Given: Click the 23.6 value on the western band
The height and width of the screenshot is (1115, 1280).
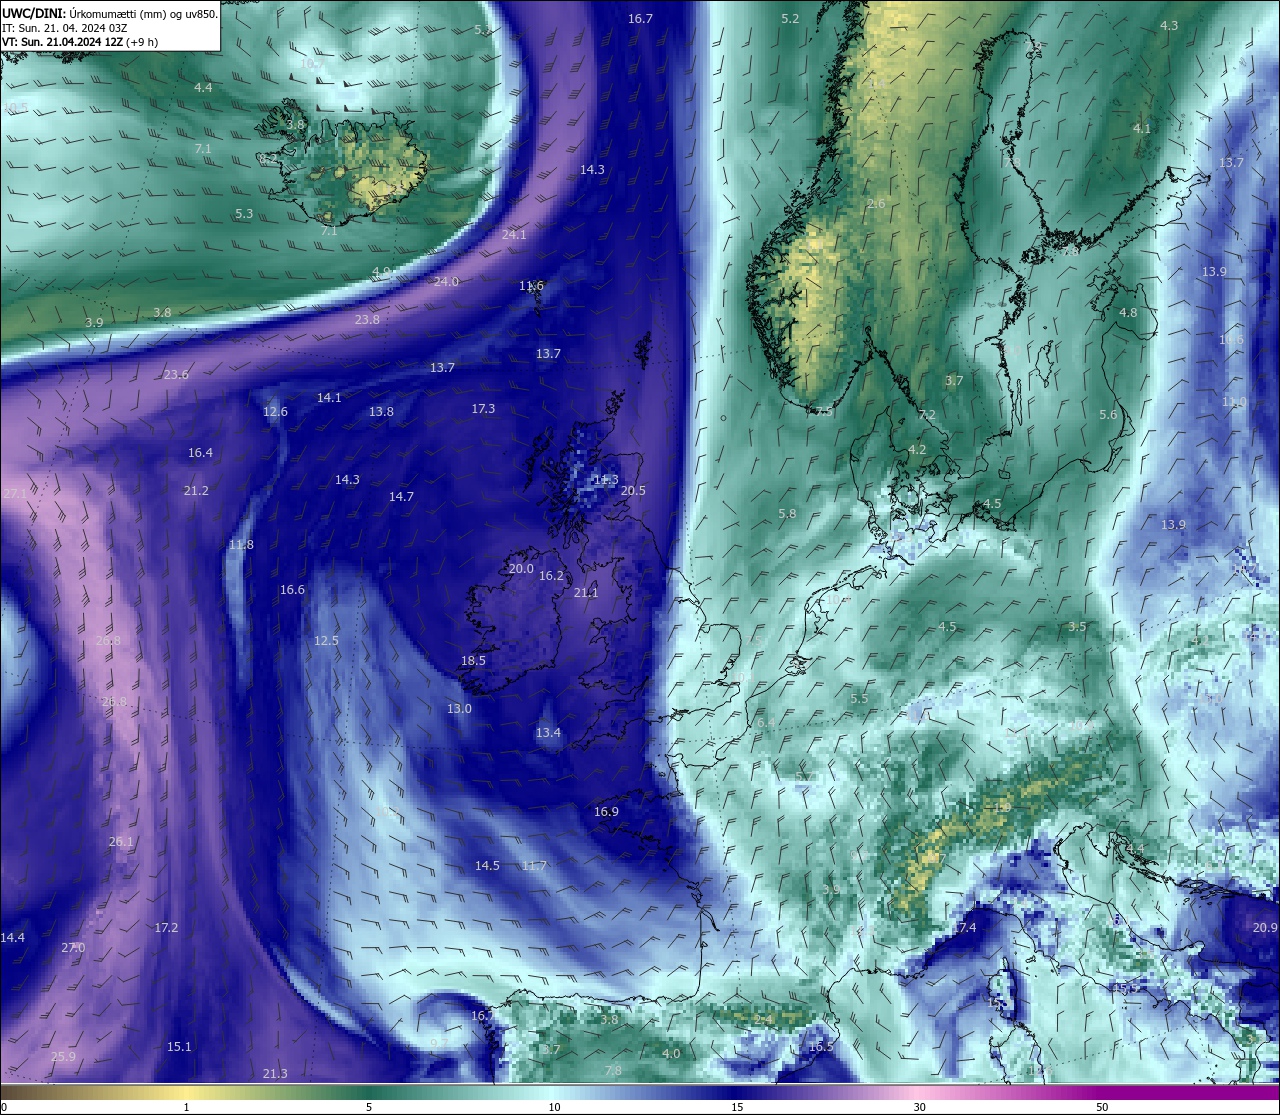Looking at the screenshot, I should point(176,375).
